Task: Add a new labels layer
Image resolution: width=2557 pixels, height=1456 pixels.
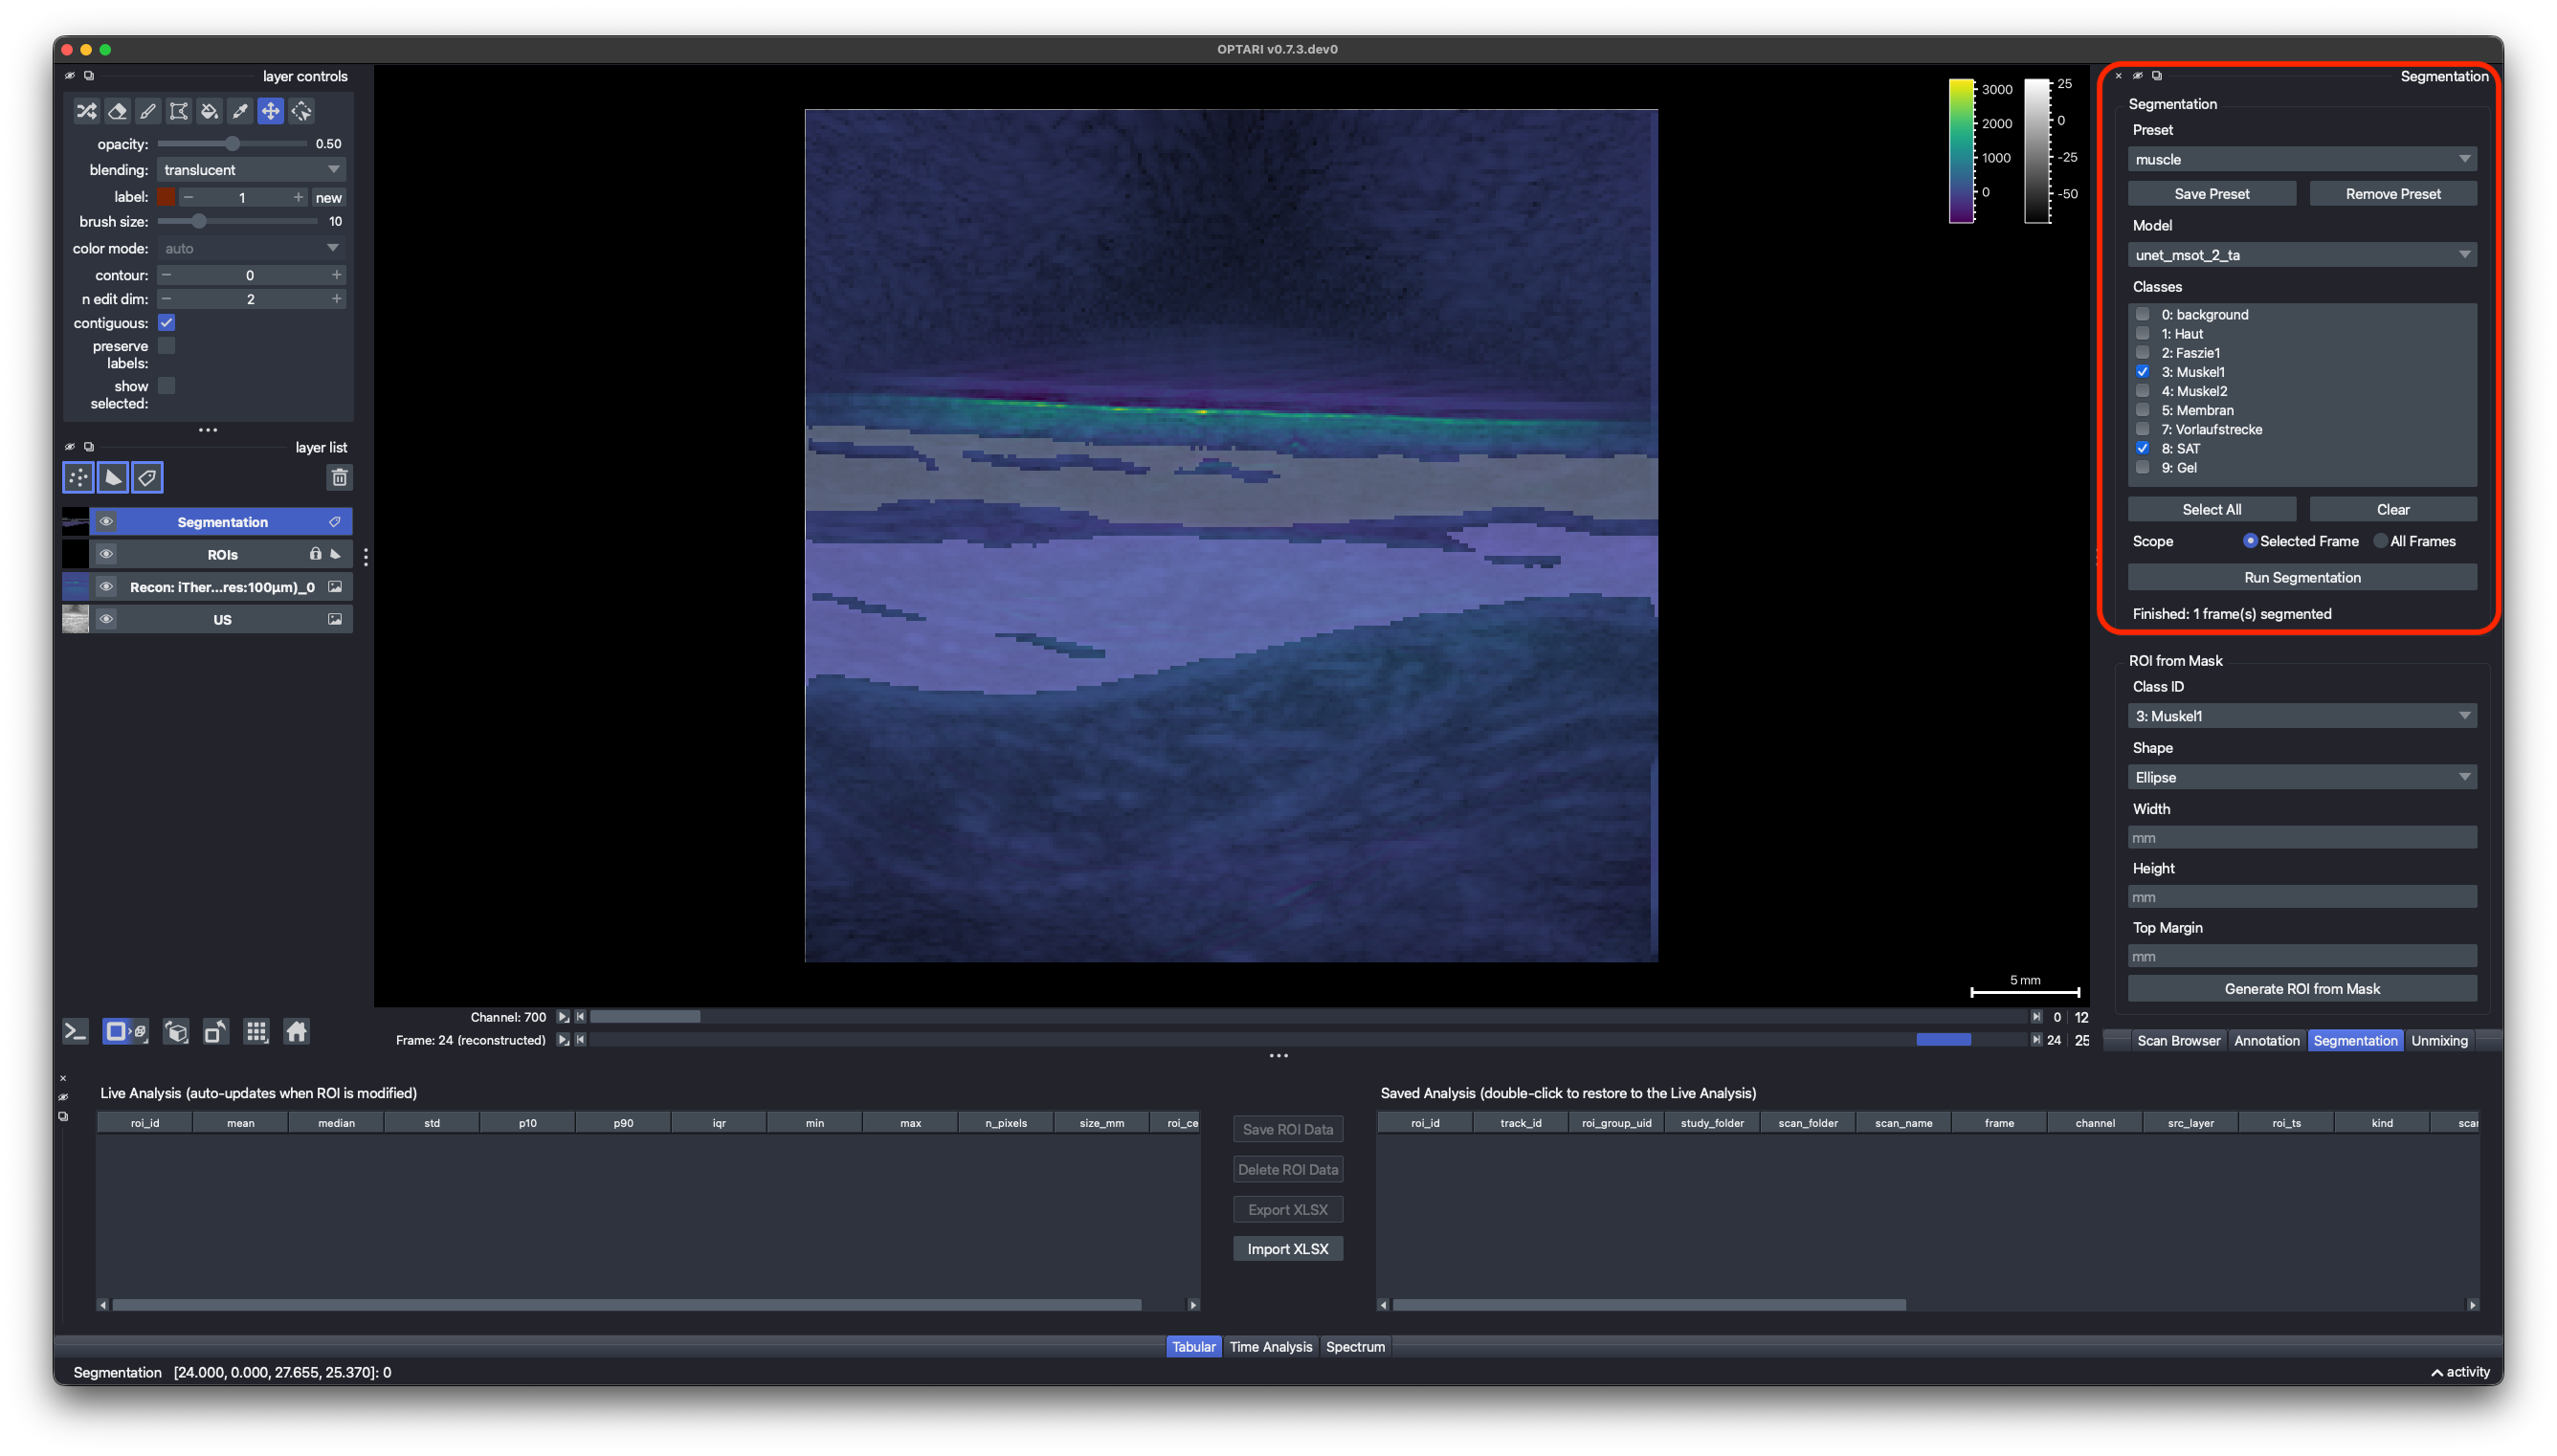Action: point(147,478)
